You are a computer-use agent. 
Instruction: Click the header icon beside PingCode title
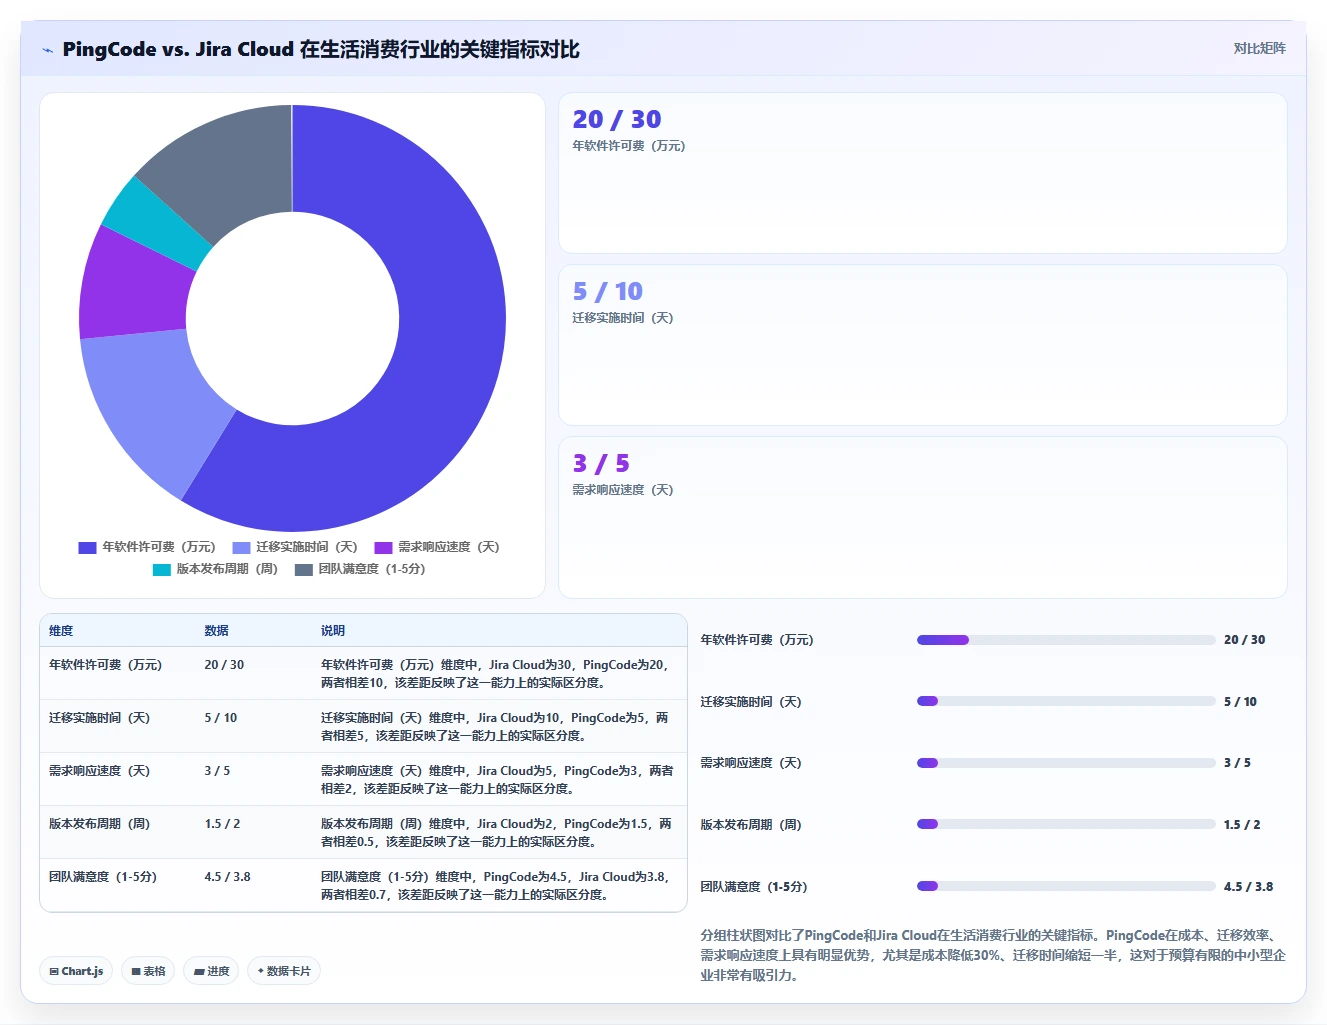click(47, 50)
